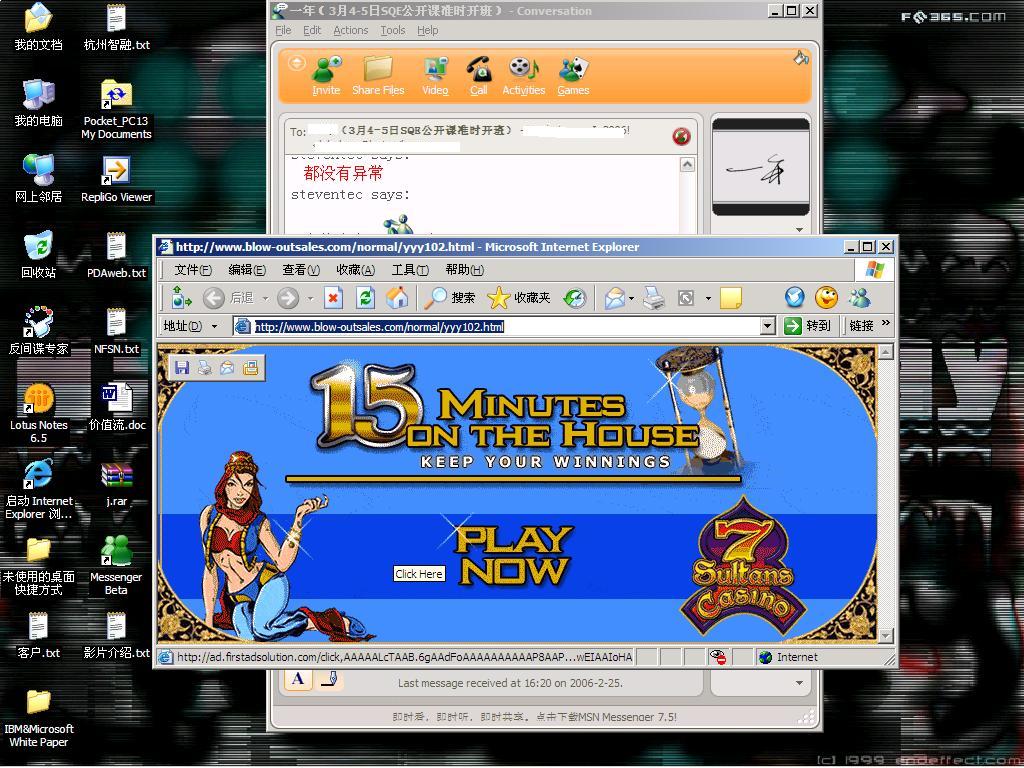Open the 文件(F) menu in Internet Explorer
Screen dimensions: 1024x768
[x=193, y=270]
